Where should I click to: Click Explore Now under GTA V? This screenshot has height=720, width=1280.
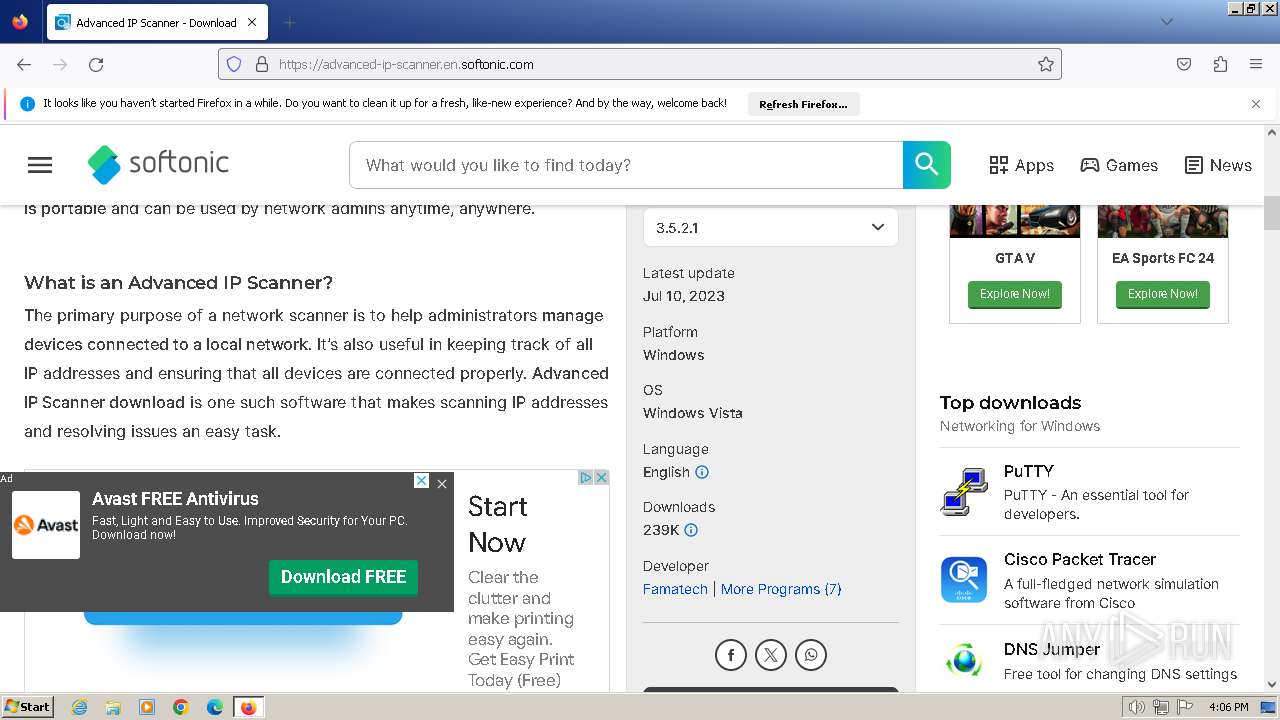(x=1015, y=294)
